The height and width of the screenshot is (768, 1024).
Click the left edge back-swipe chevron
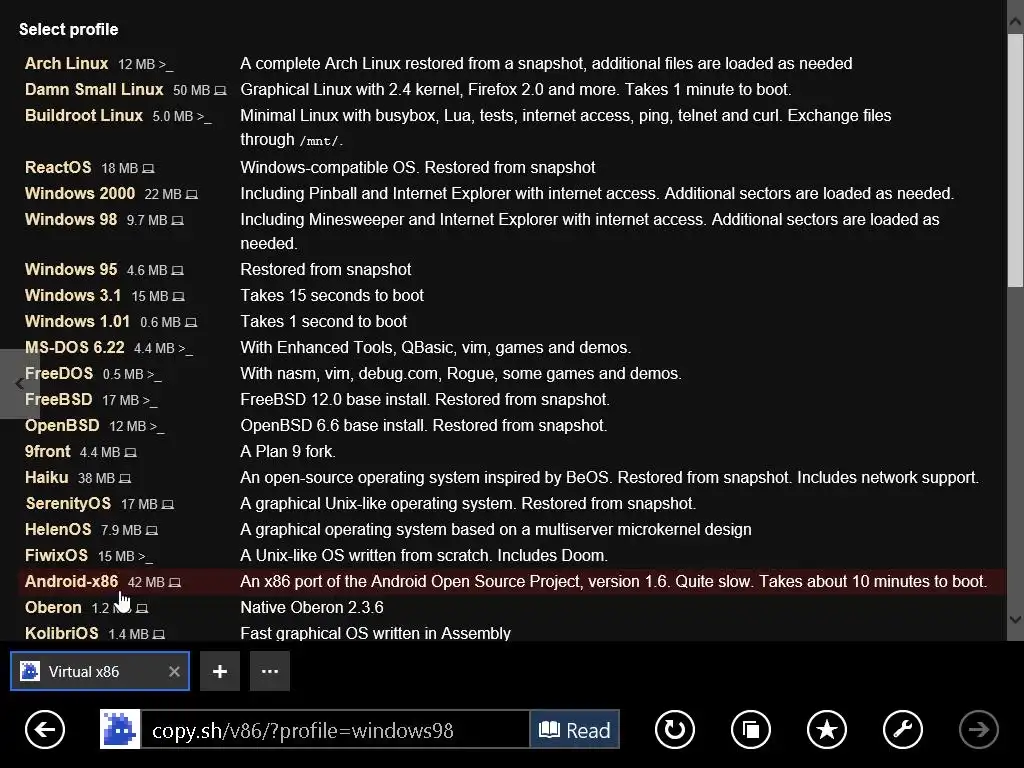(20, 384)
